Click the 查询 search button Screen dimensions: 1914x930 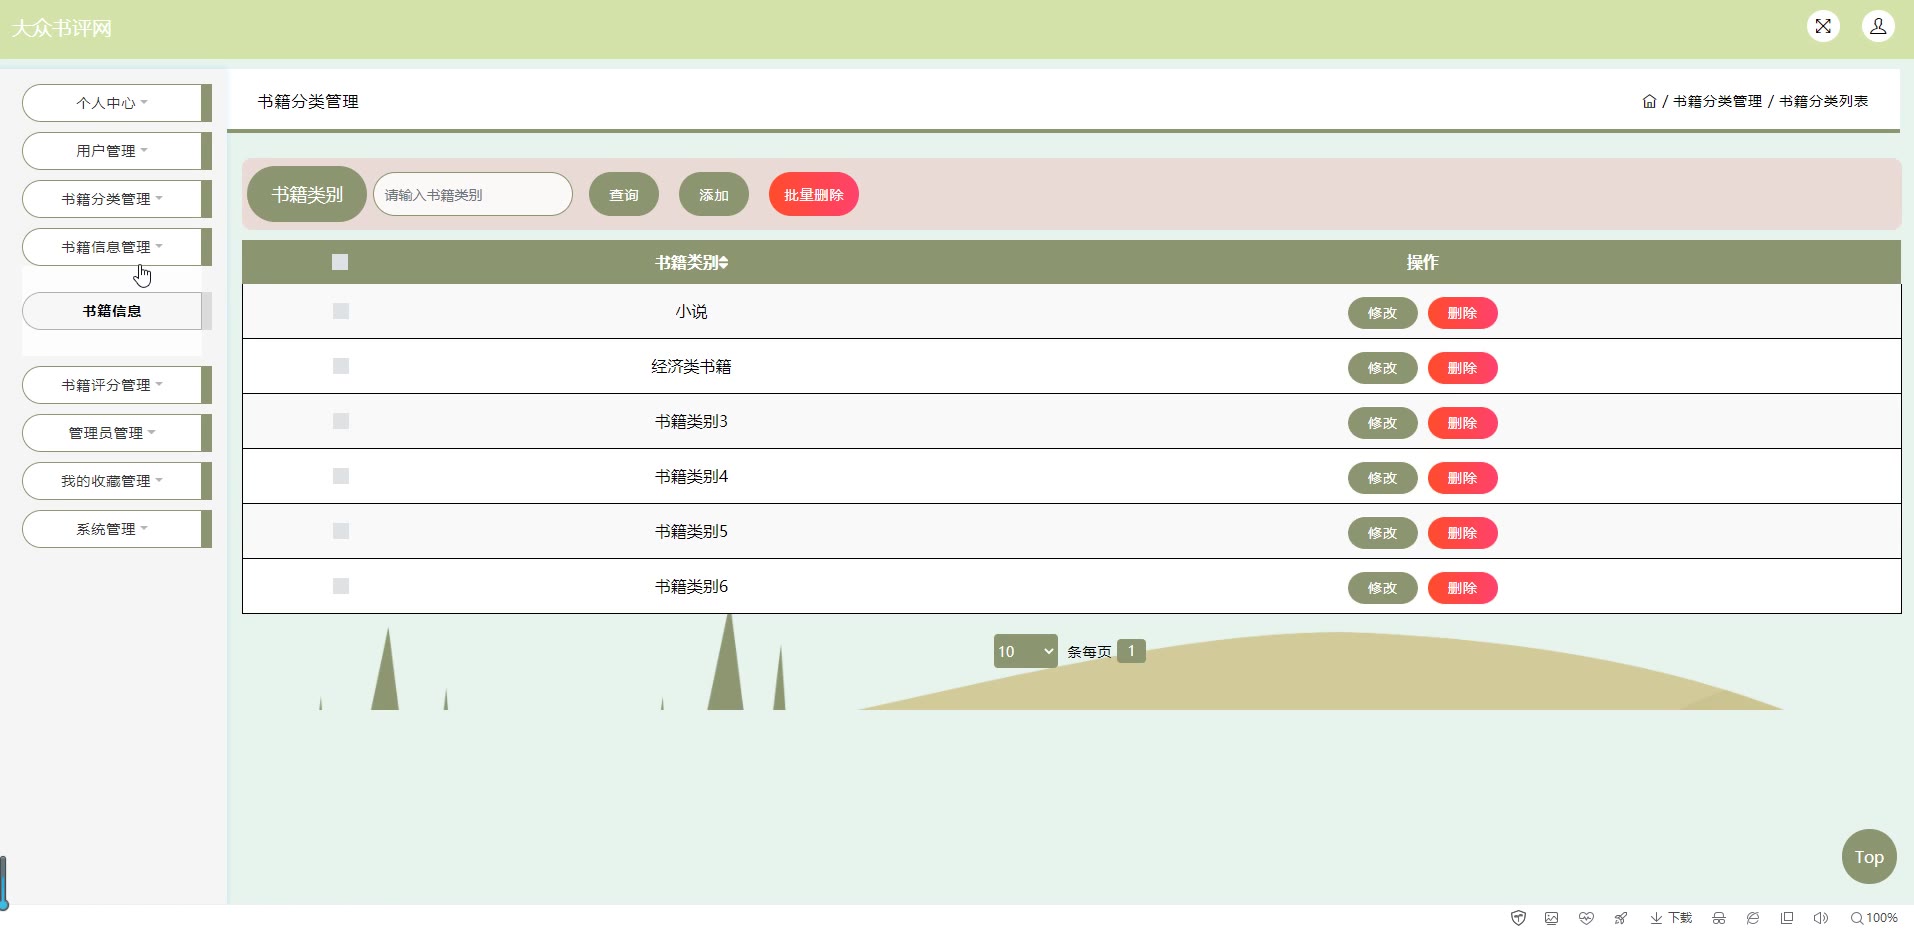624,194
